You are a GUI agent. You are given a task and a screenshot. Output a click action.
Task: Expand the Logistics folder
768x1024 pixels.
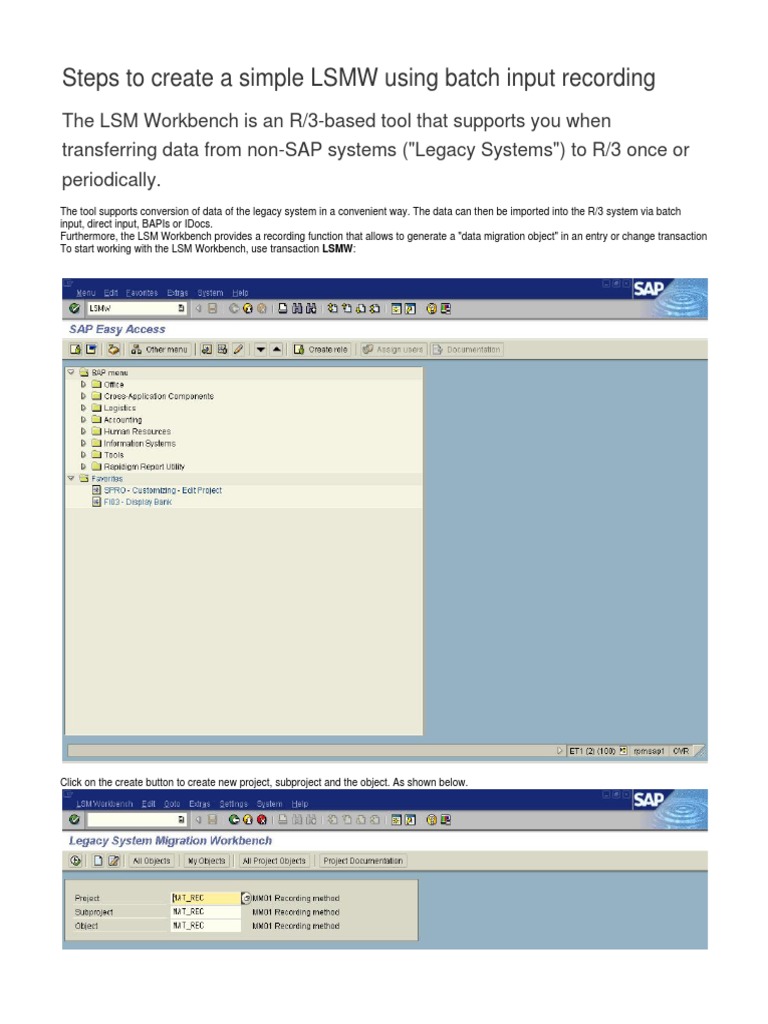tap(84, 408)
